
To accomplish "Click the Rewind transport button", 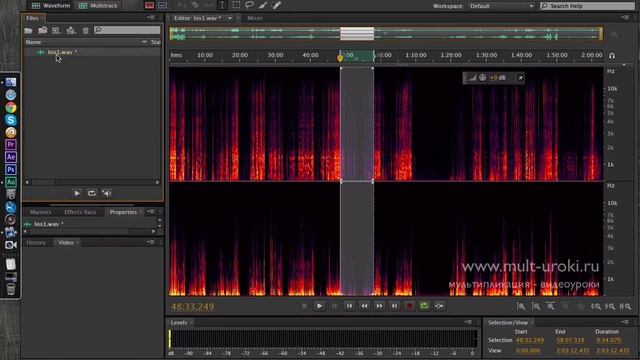I will coord(364,306).
